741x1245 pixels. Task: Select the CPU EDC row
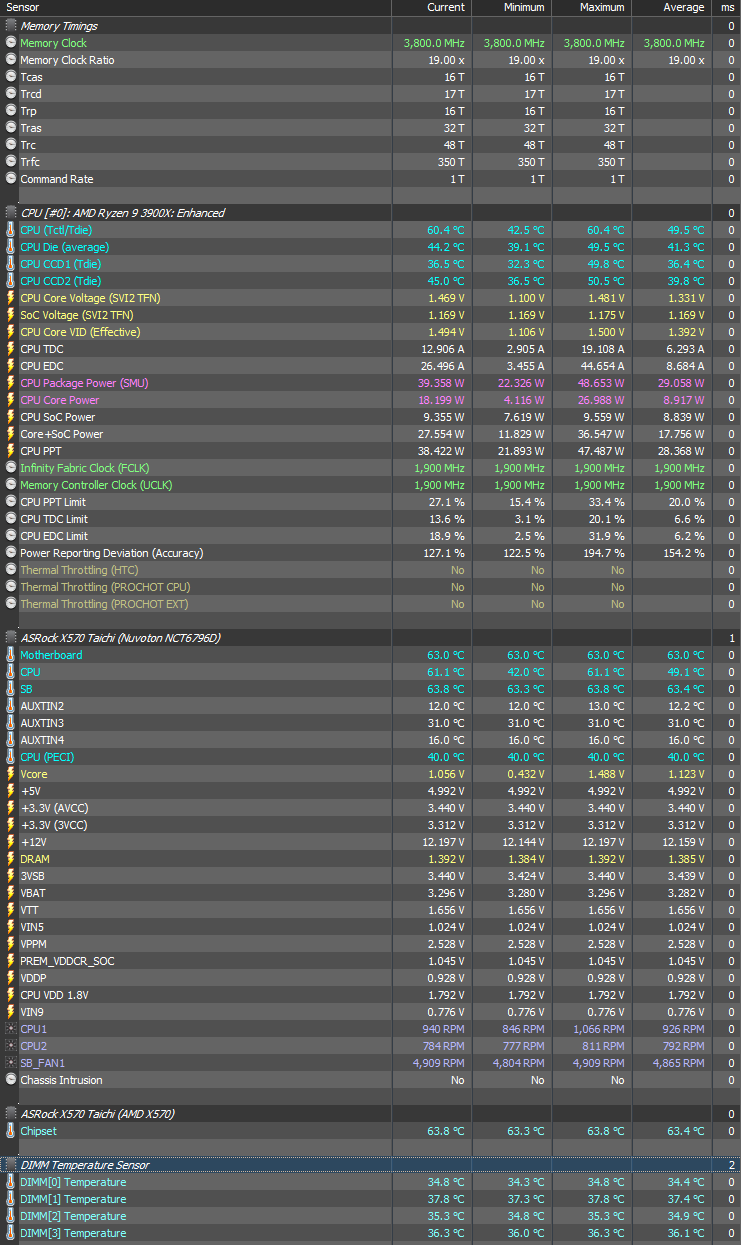(x=370, y=366)
